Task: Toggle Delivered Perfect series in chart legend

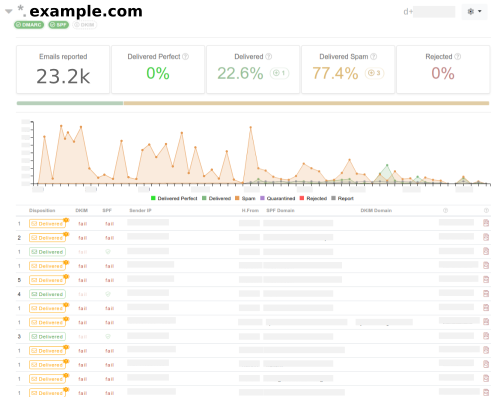Action: point(174,198)
